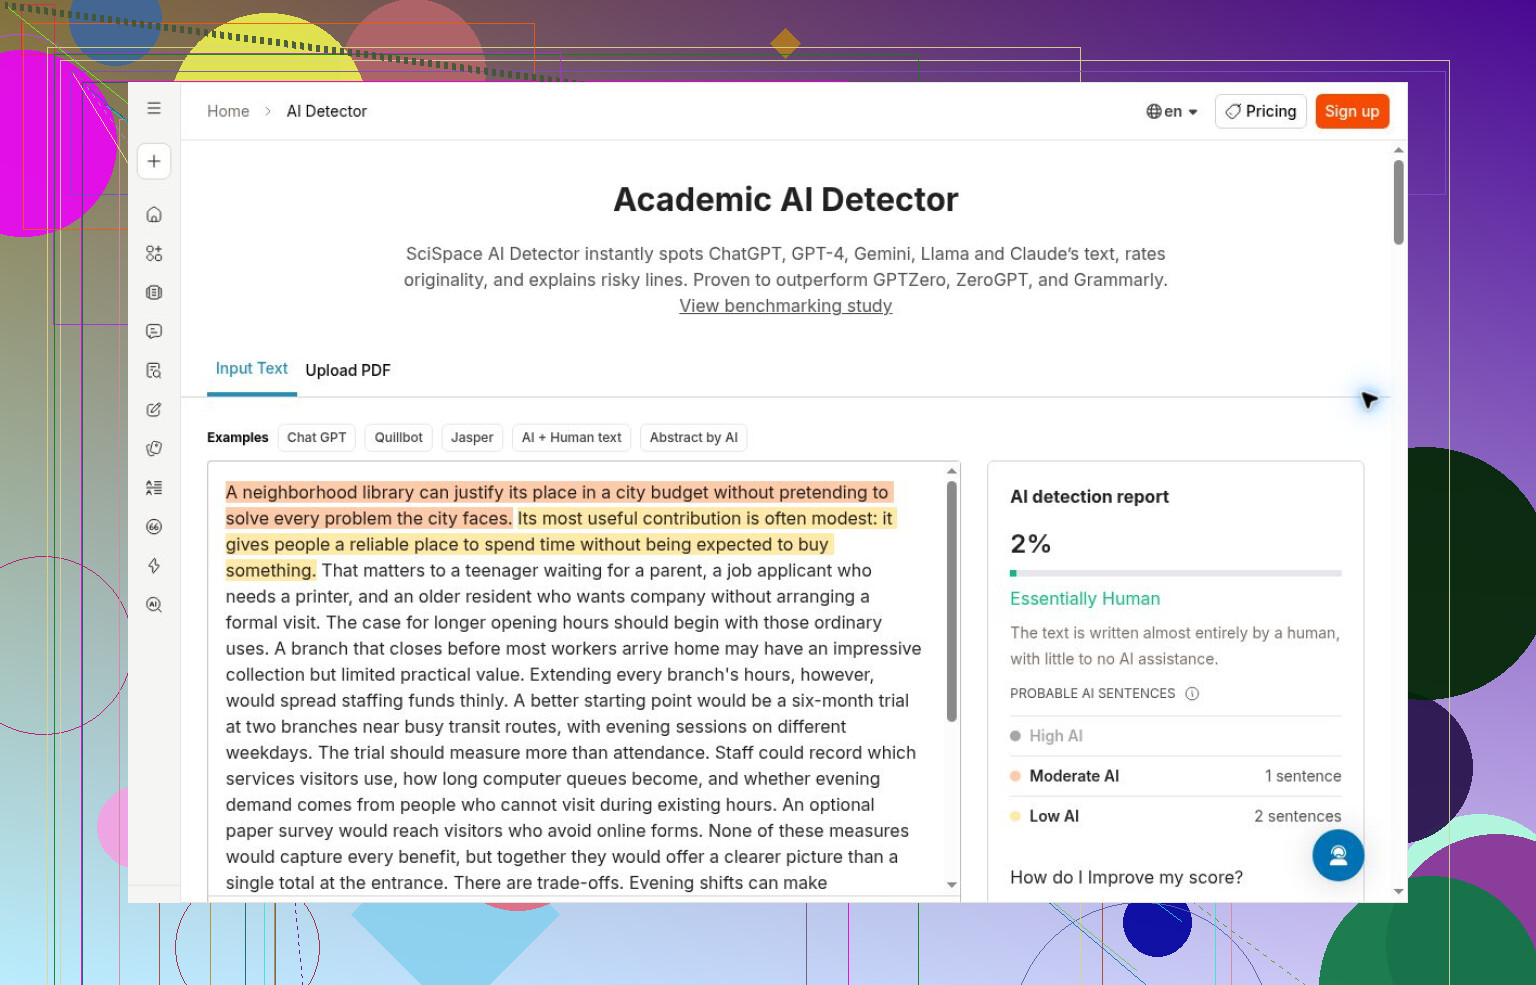Load the Quillbot example
Screen dimensions: 1536x985
(x=399, y=437)
